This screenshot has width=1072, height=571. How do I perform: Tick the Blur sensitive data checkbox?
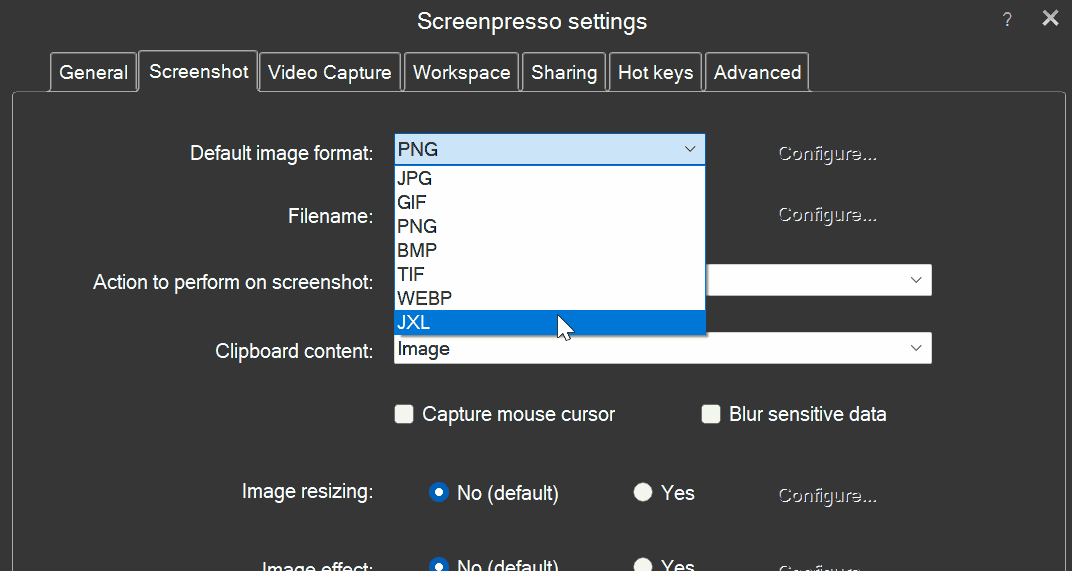711,414
